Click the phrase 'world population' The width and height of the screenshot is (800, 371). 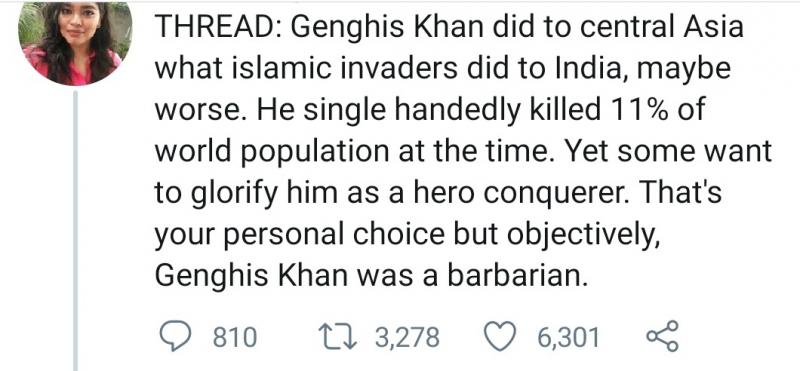click(x=271, y=152)
